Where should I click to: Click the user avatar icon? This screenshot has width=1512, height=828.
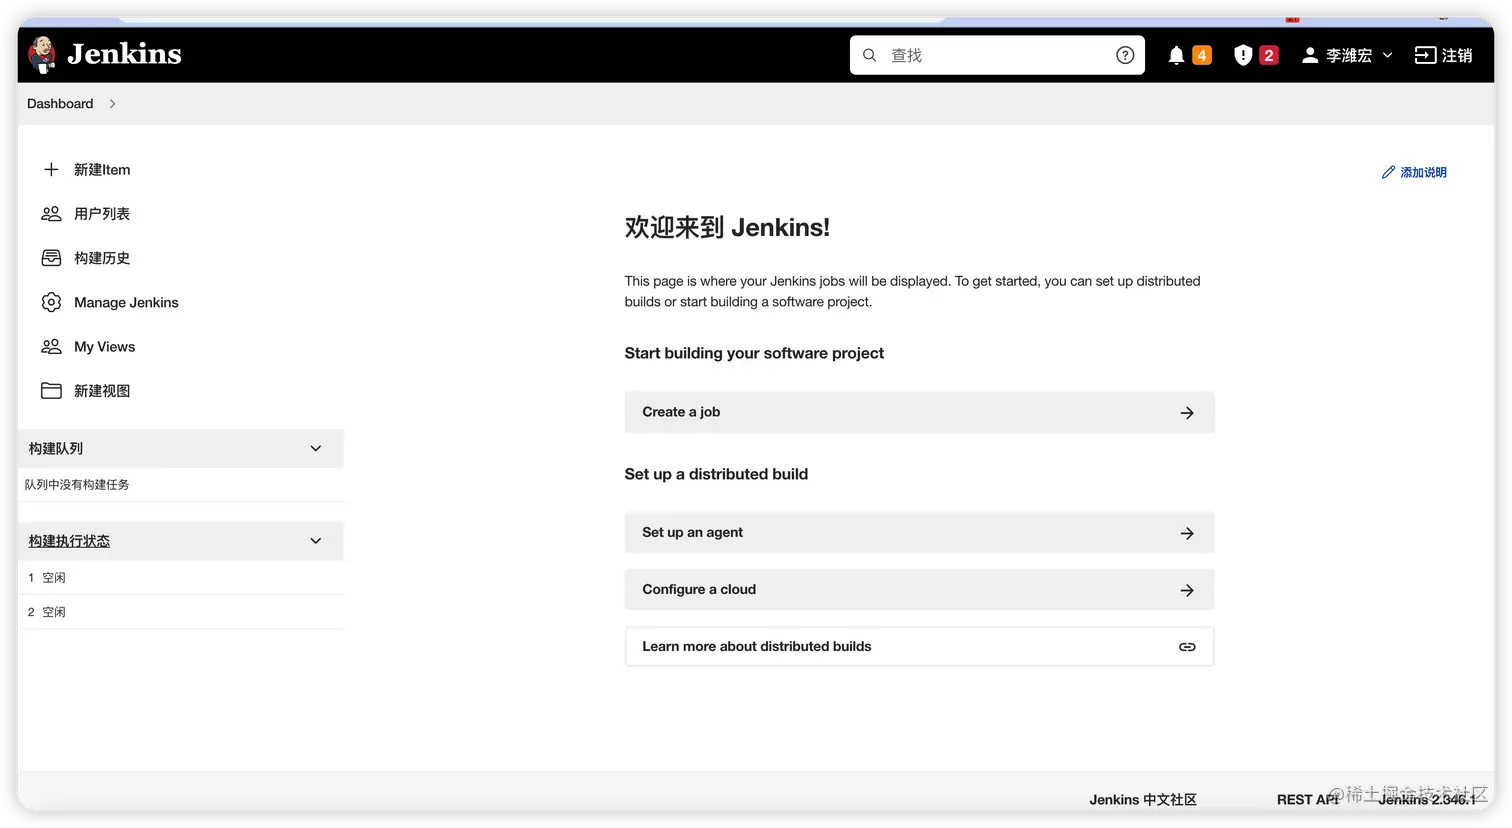(1310, 55)
